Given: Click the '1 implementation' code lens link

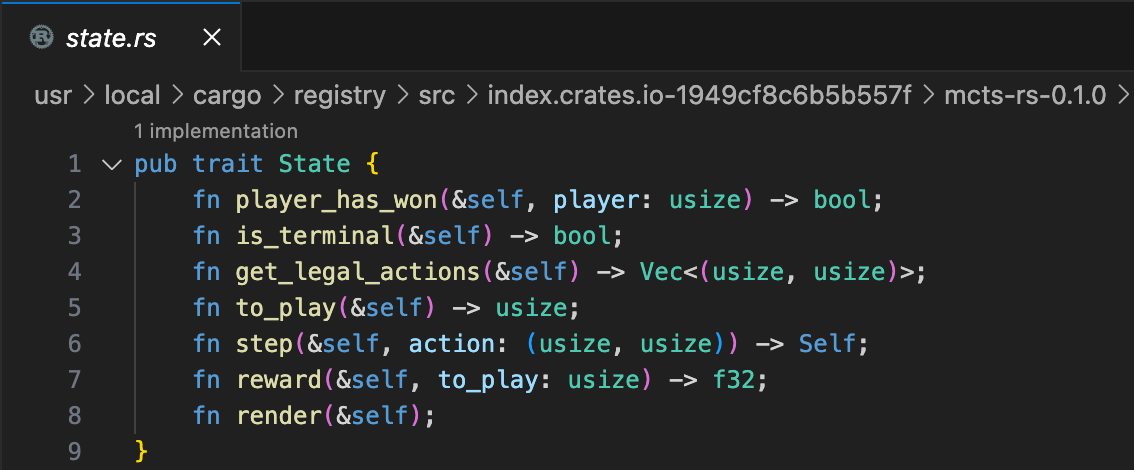Looking at the screenshot, I should point(215,131).
